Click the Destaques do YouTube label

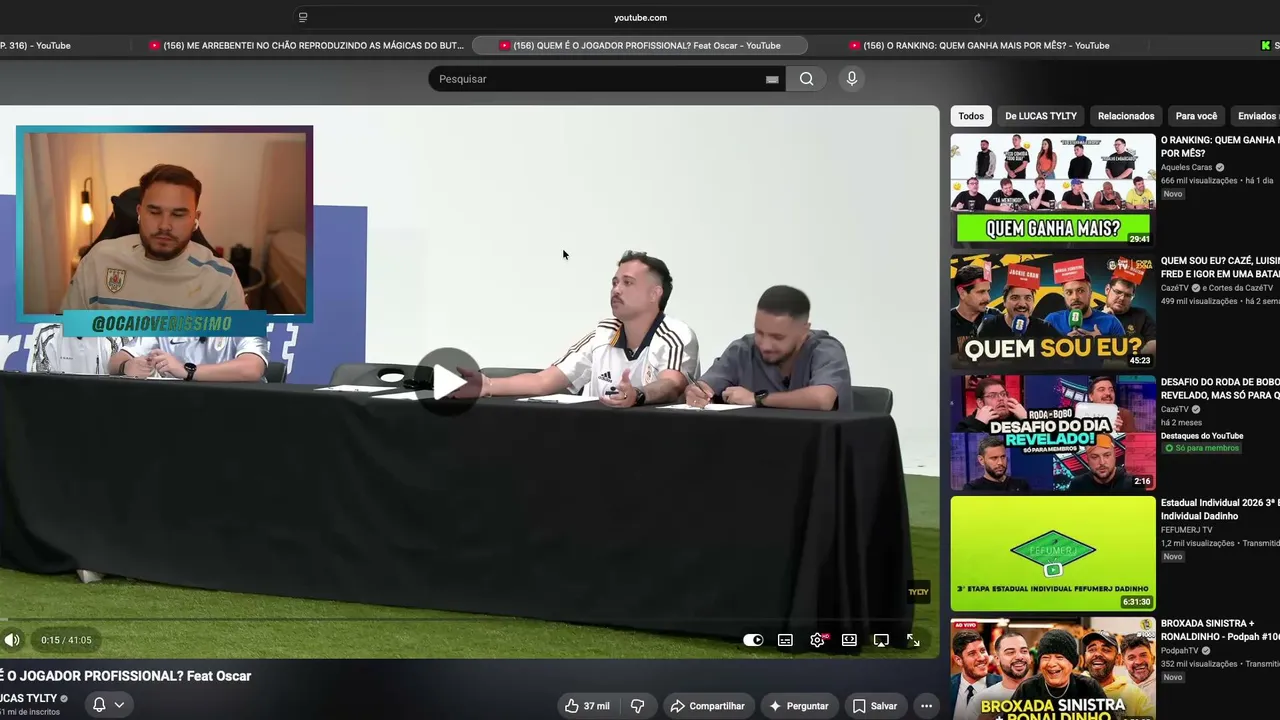1202,436
